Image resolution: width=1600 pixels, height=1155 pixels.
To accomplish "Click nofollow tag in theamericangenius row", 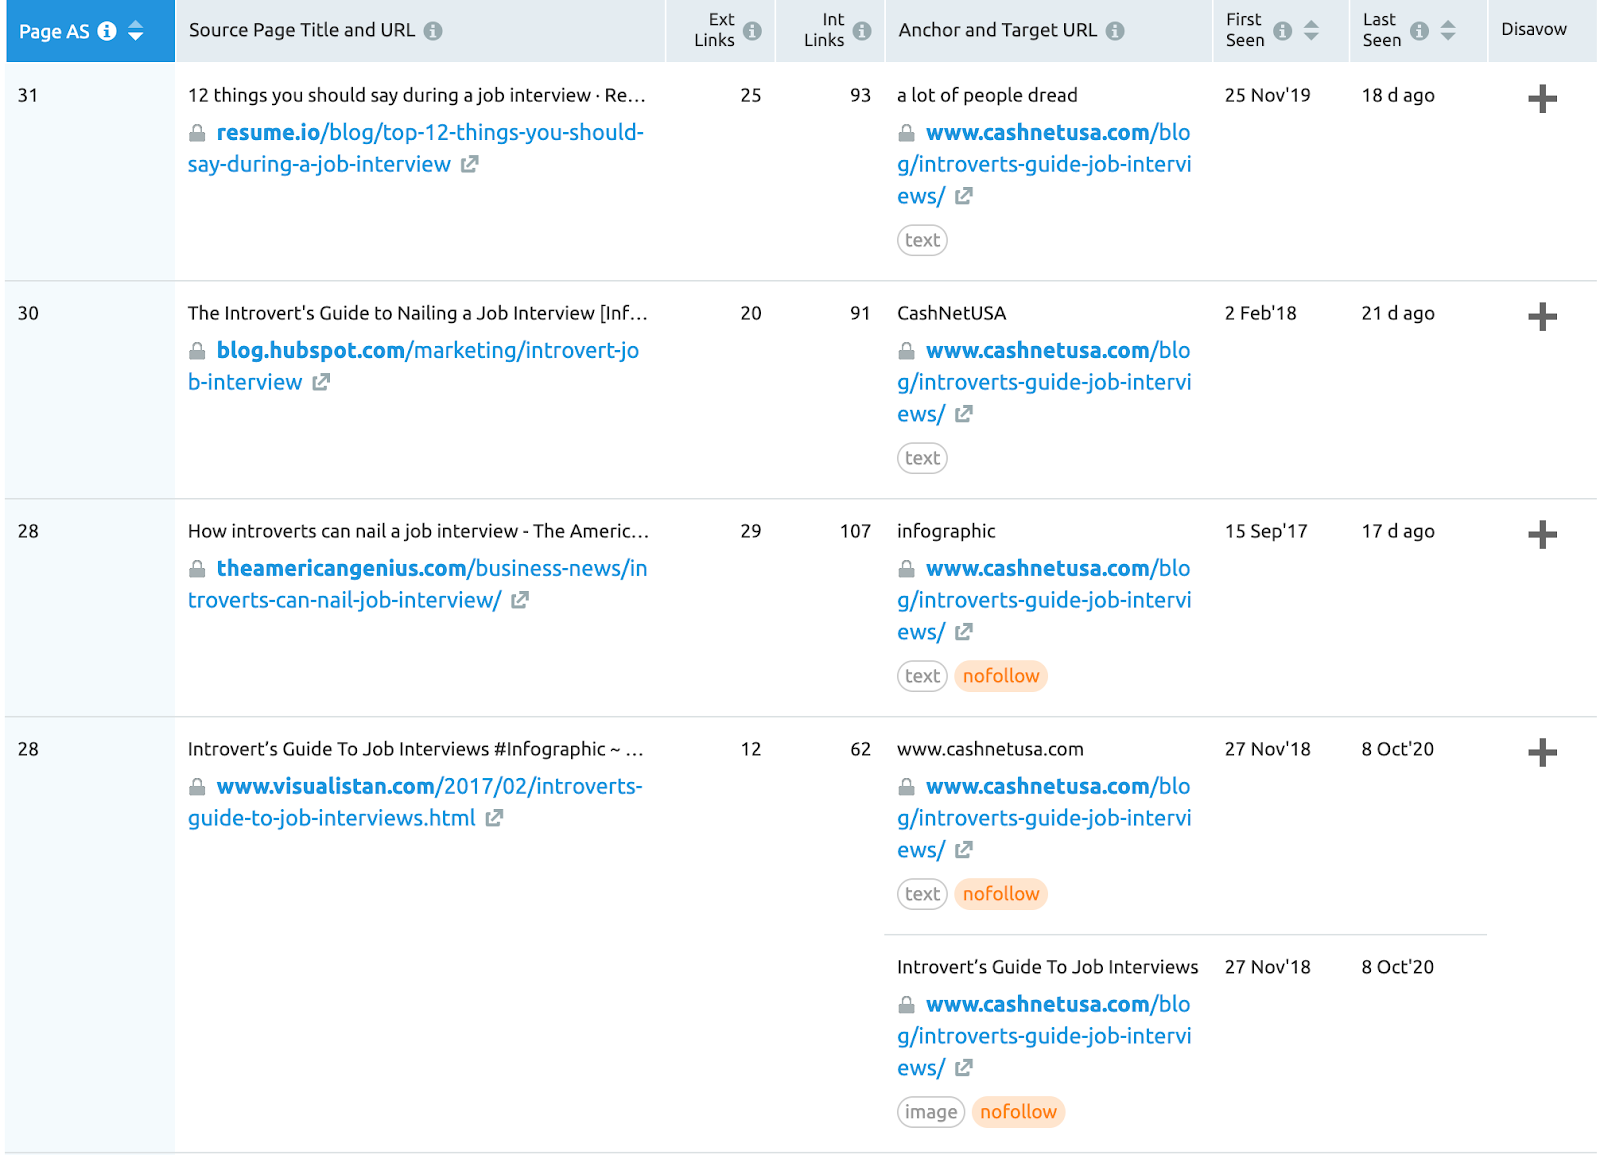I will (1001, 676).
